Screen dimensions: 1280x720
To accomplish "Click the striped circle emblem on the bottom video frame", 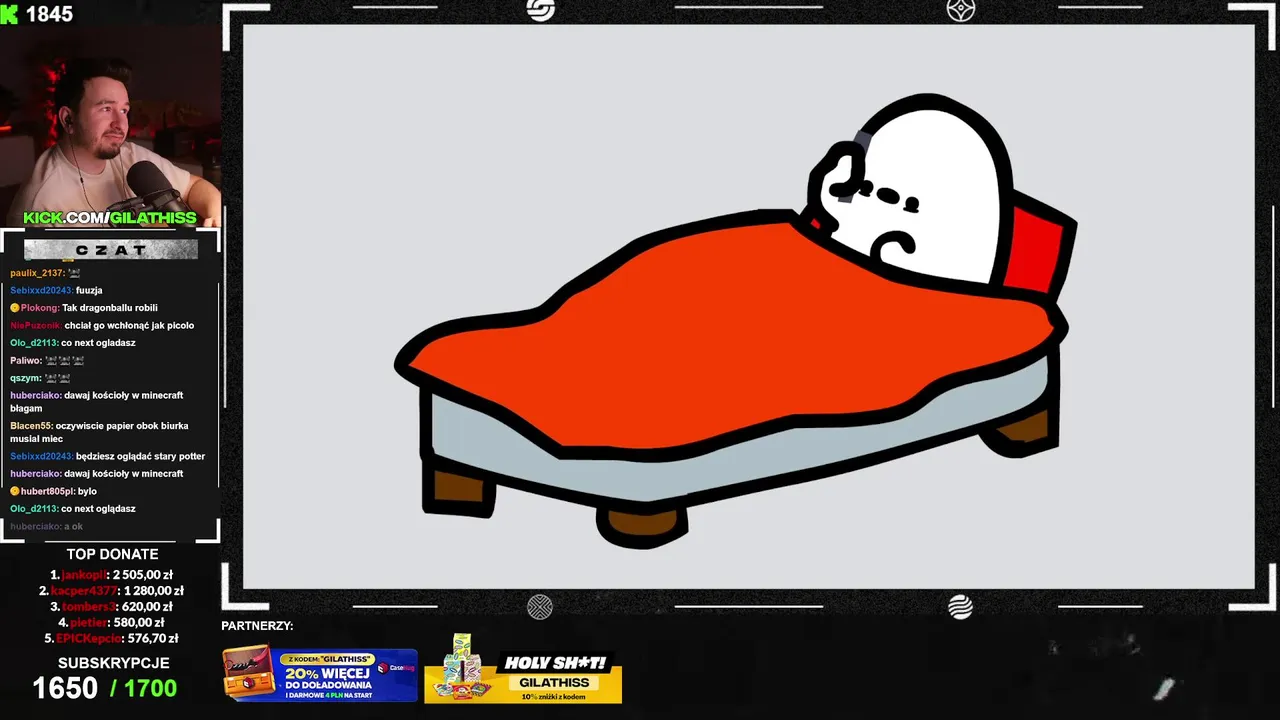I will coord(960,606).
